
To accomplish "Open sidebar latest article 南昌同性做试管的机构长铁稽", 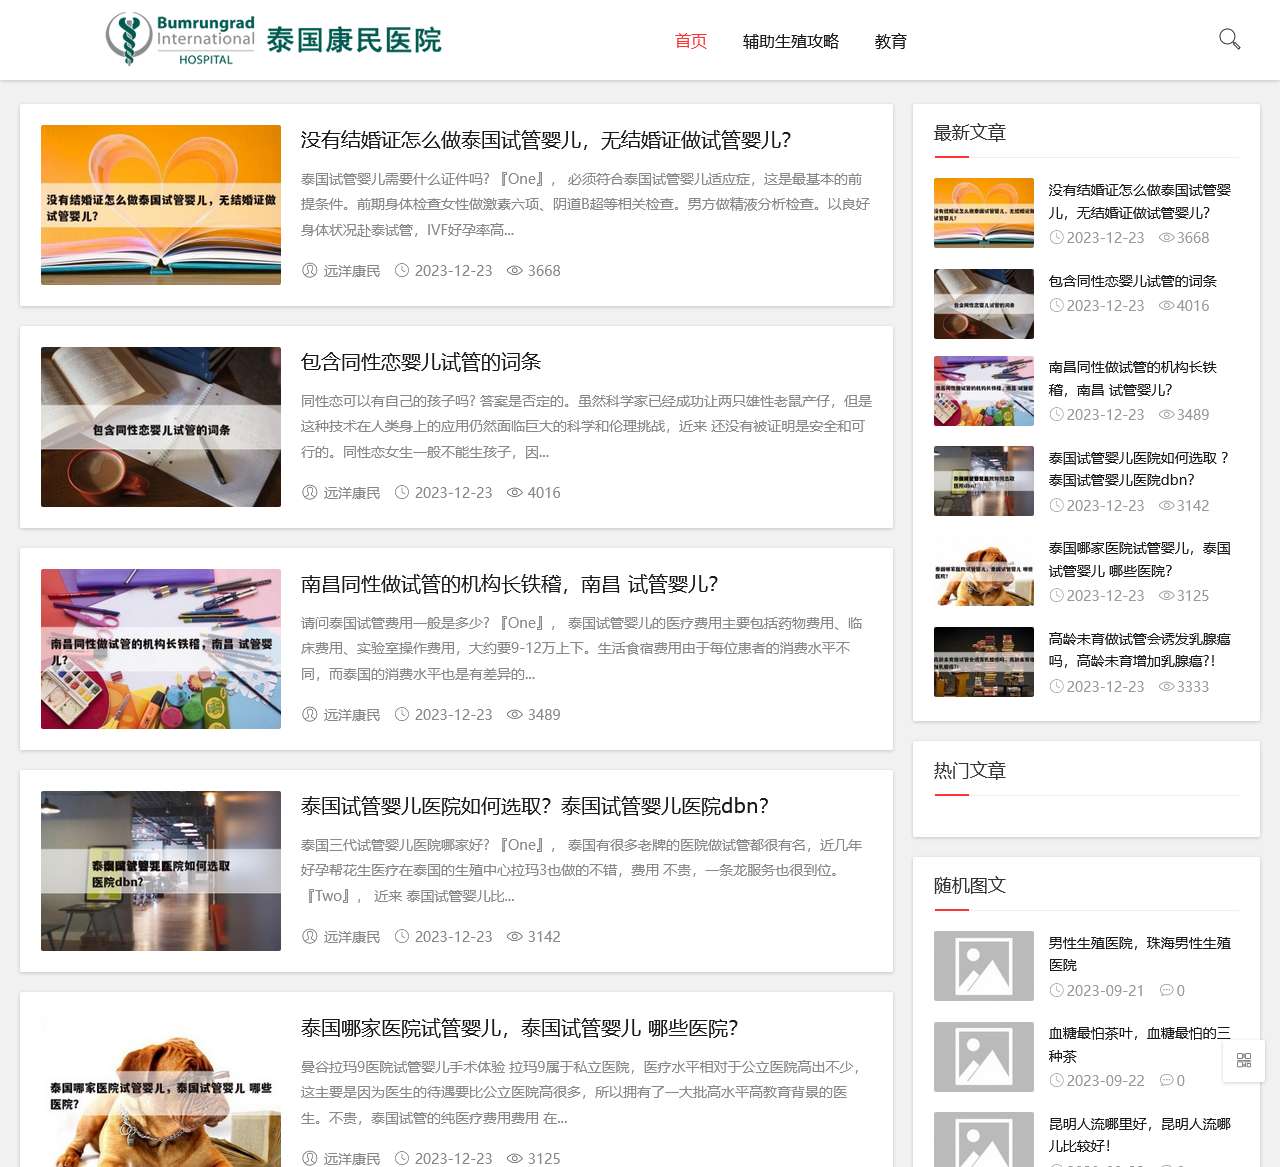I will (1133, 379).
